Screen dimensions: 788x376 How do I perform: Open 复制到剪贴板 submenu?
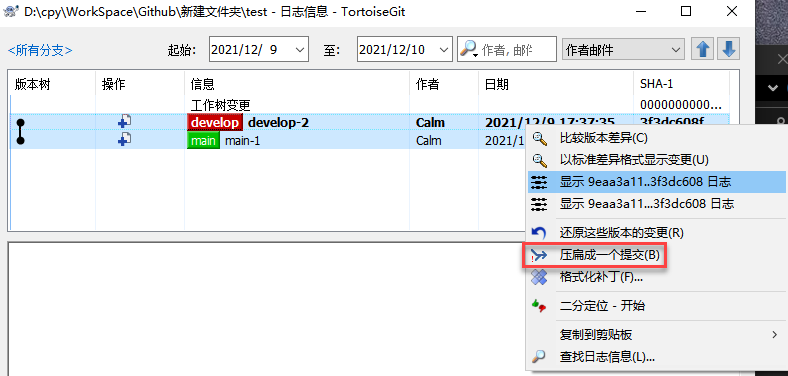[656, 335]
